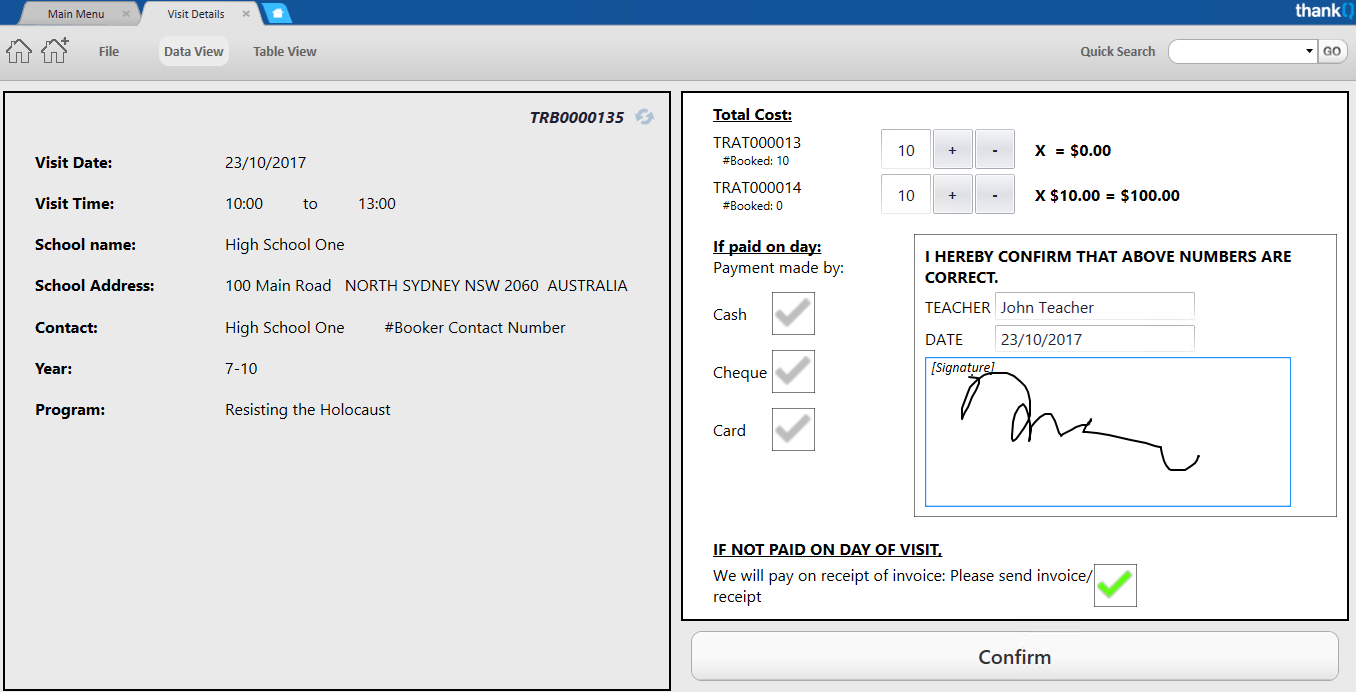Click the TEACHER name input field
The image size is (1356, 692).
point(1094,307)
